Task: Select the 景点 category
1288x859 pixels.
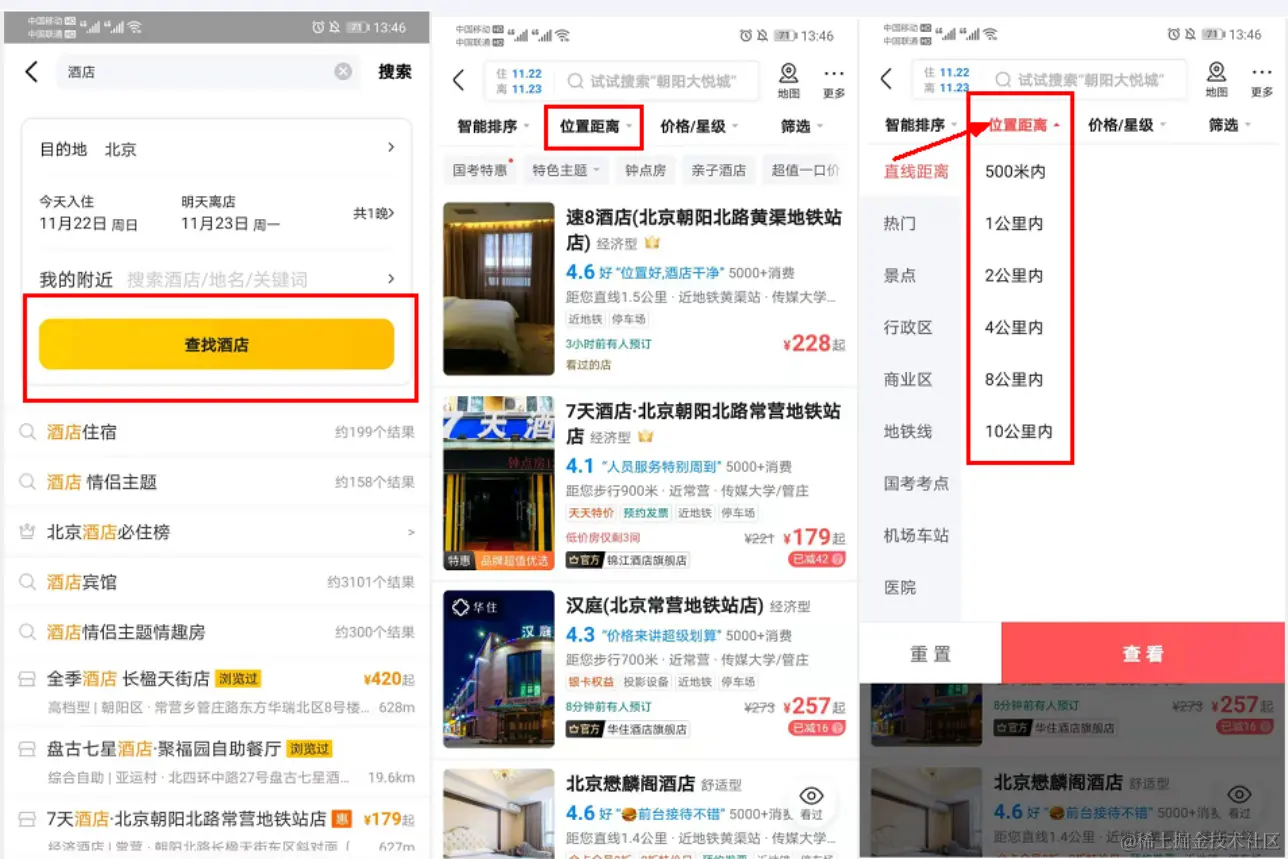Action: pyautogui.click(x=900, y=276)
